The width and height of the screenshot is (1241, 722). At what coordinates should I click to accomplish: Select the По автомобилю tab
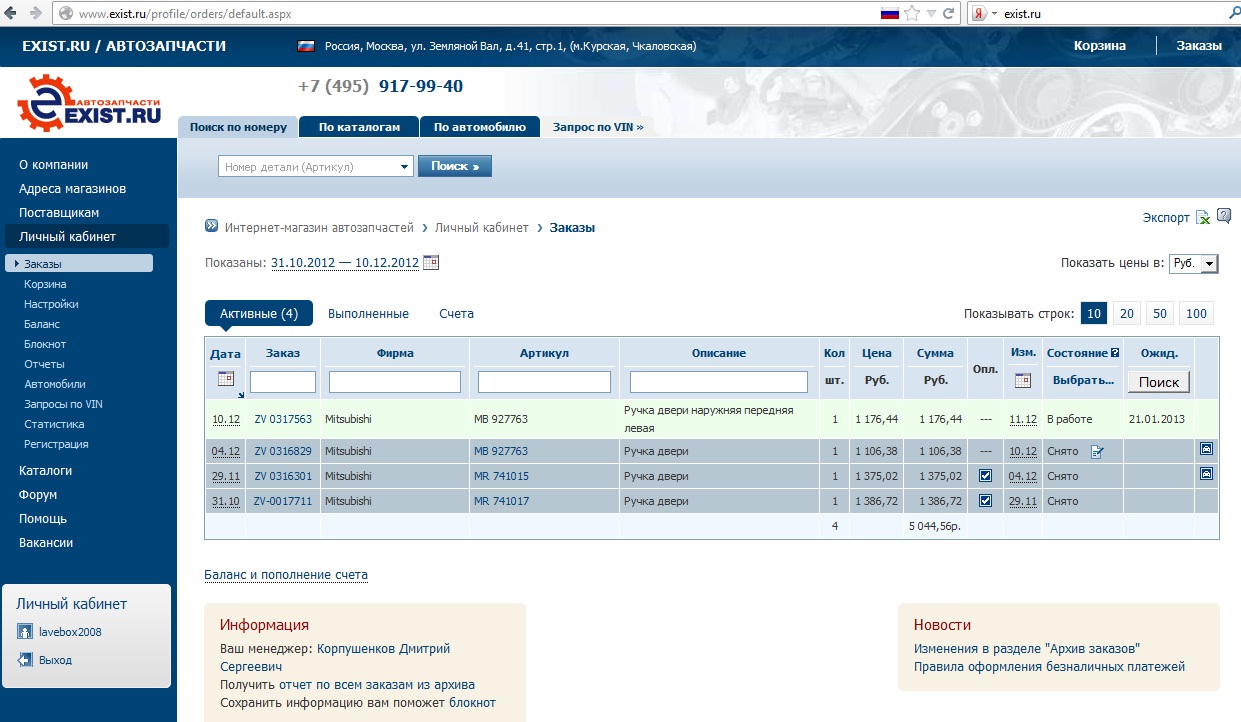pos(479,127)
